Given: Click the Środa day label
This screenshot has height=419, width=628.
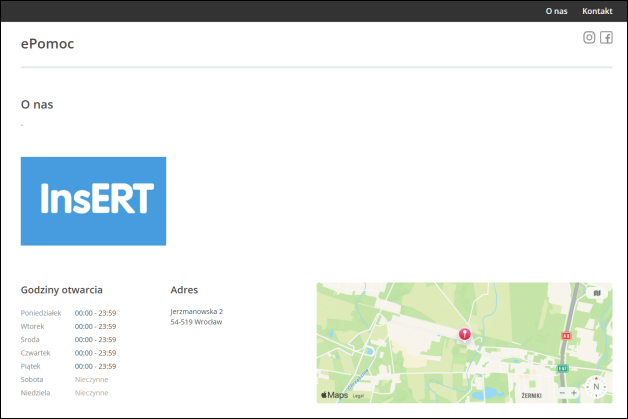Looking at the screenshot, I should pos(30,340).
